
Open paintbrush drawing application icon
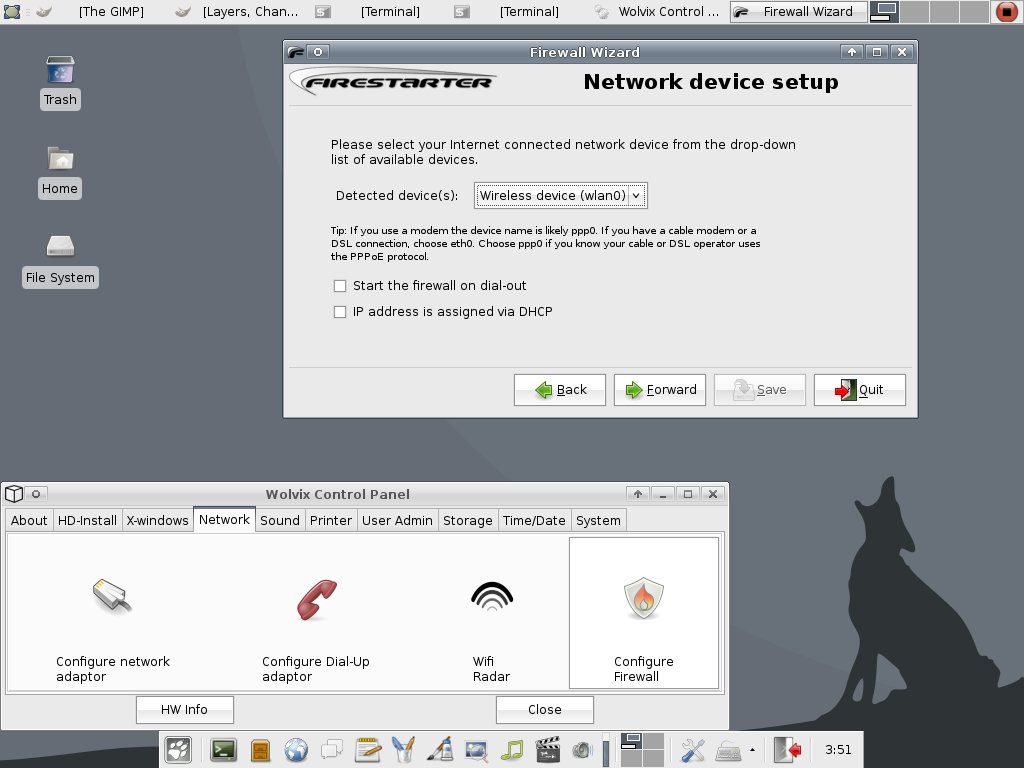440,750
